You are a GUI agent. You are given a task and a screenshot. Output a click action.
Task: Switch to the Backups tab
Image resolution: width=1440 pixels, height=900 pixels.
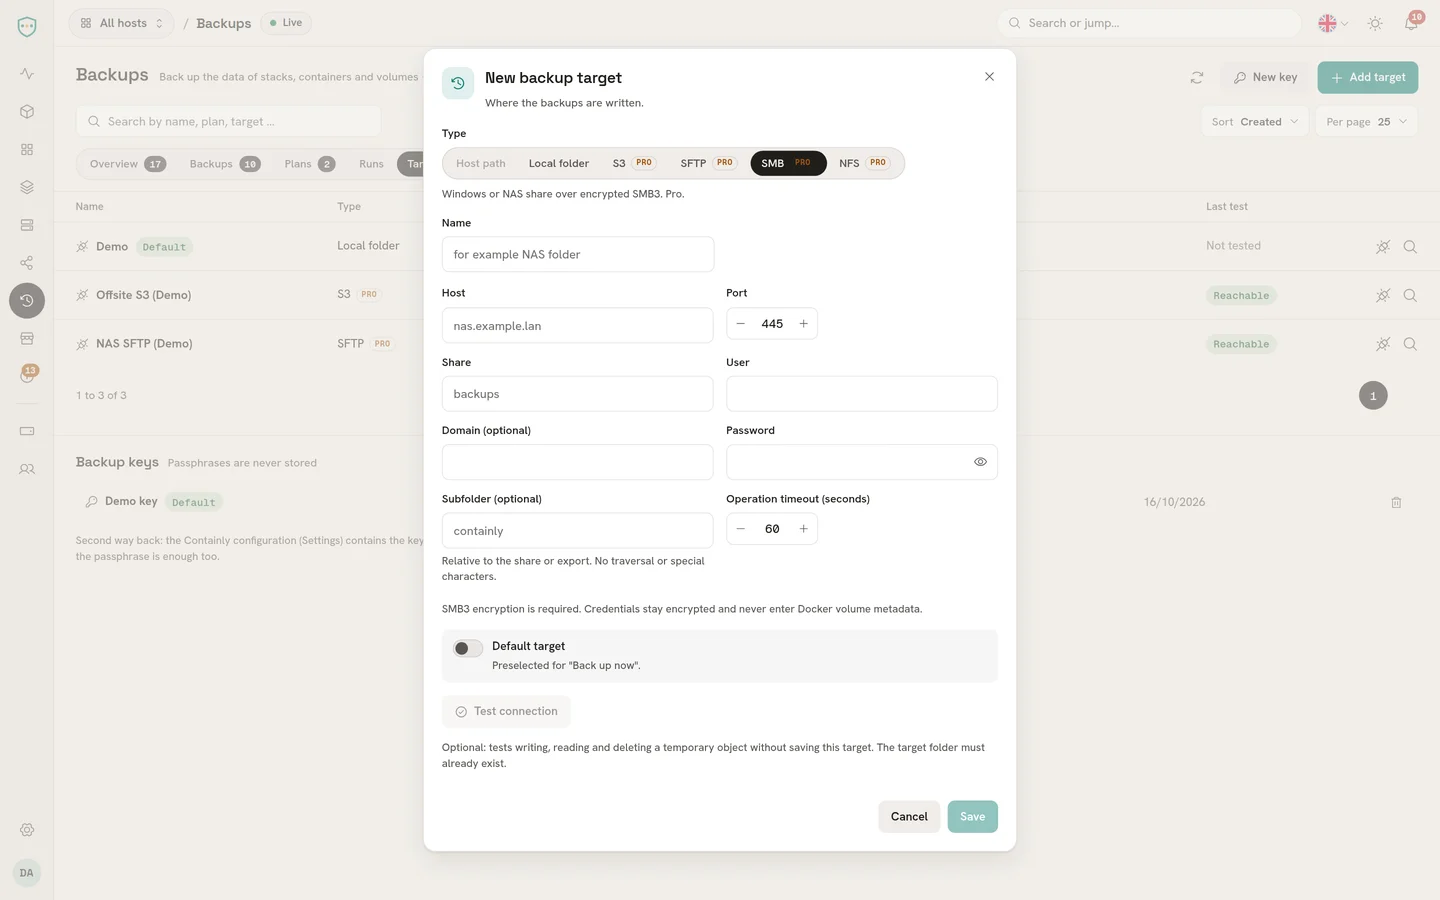[x=225, y=164]
